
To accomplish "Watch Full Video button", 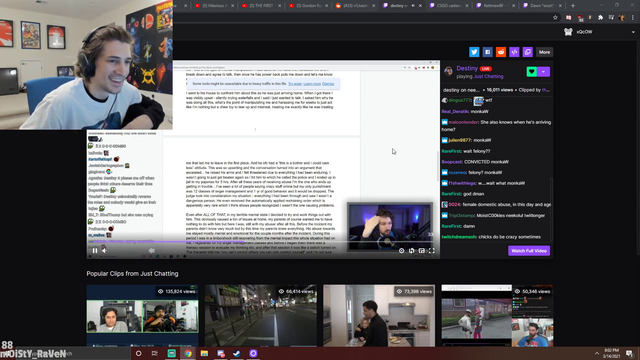I will point(529,251).
